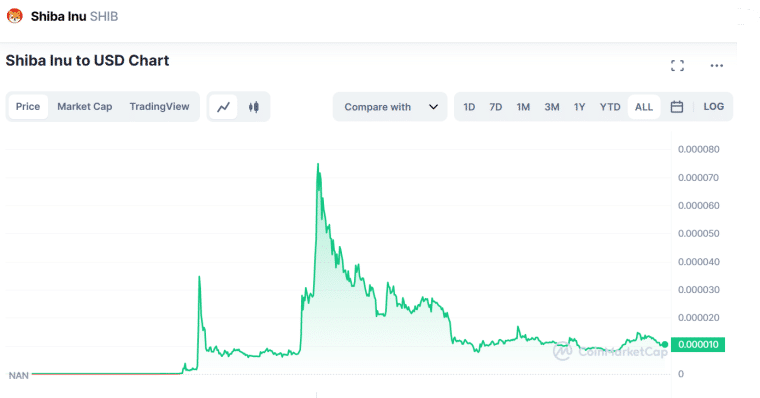Set chart range to 3M
The width and height of the screenshot is (760, 398).
[x=552, y=107]
